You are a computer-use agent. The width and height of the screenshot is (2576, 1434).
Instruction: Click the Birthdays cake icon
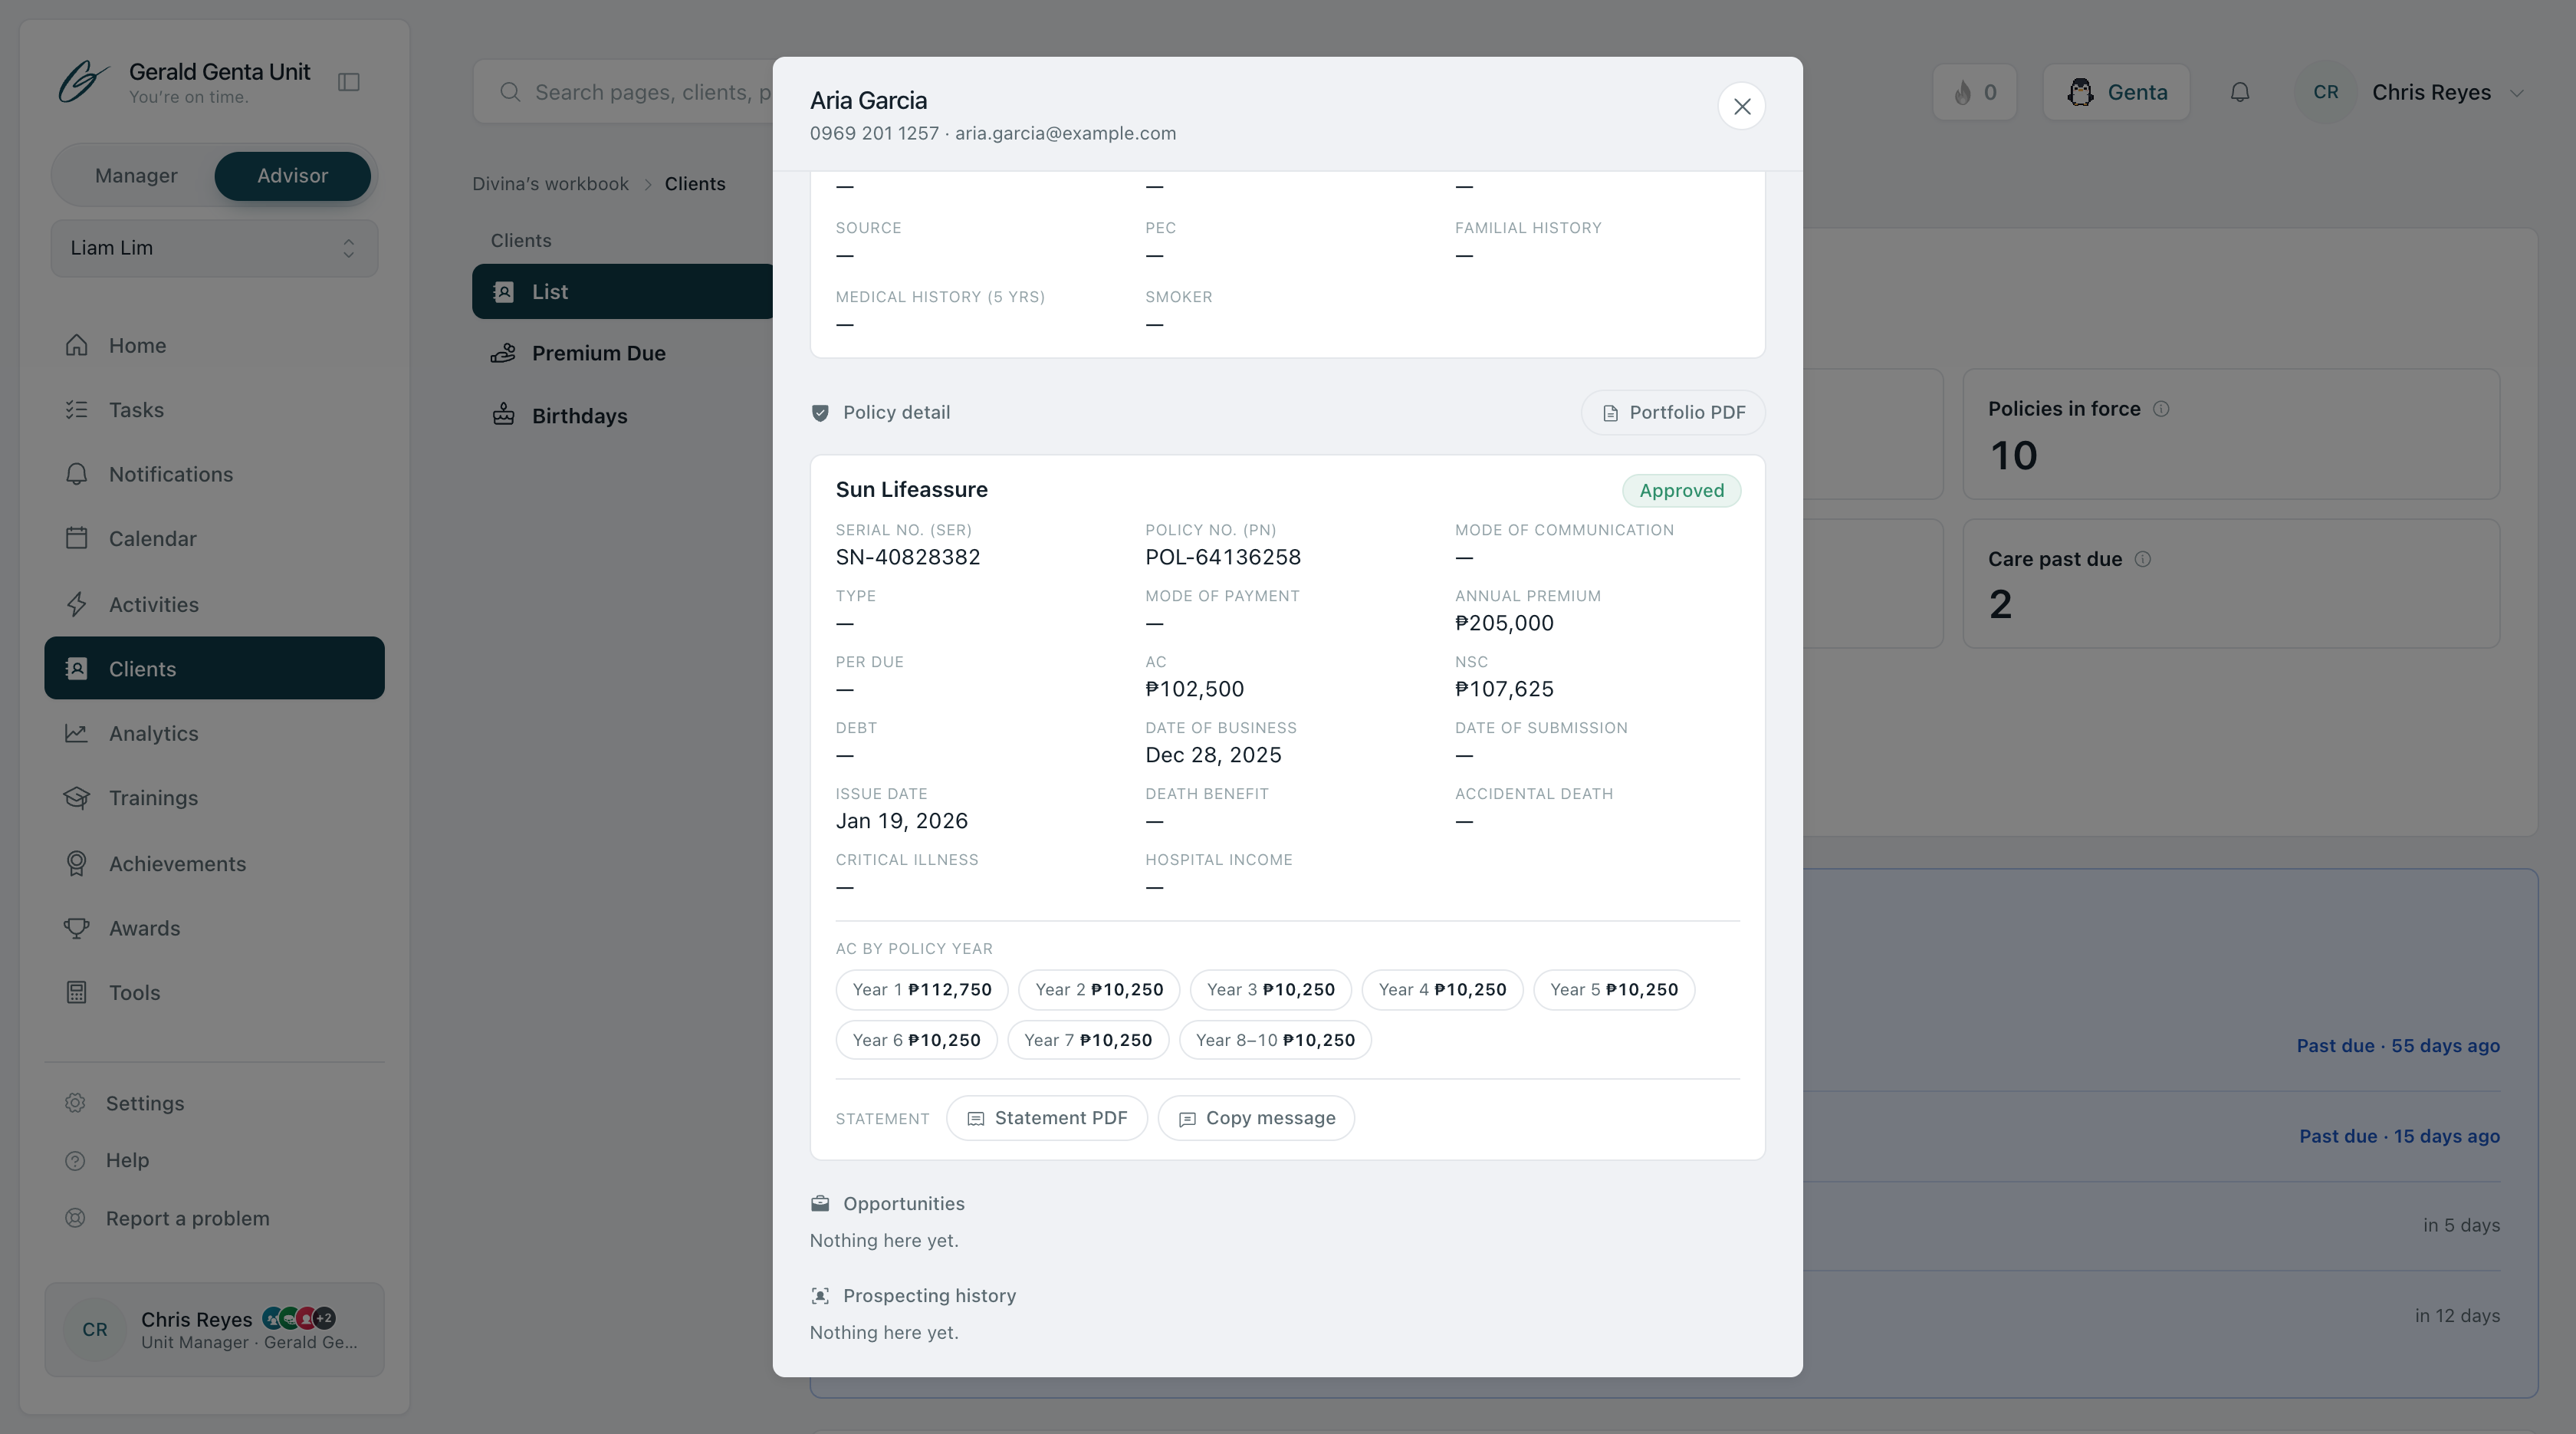(503, 415)
